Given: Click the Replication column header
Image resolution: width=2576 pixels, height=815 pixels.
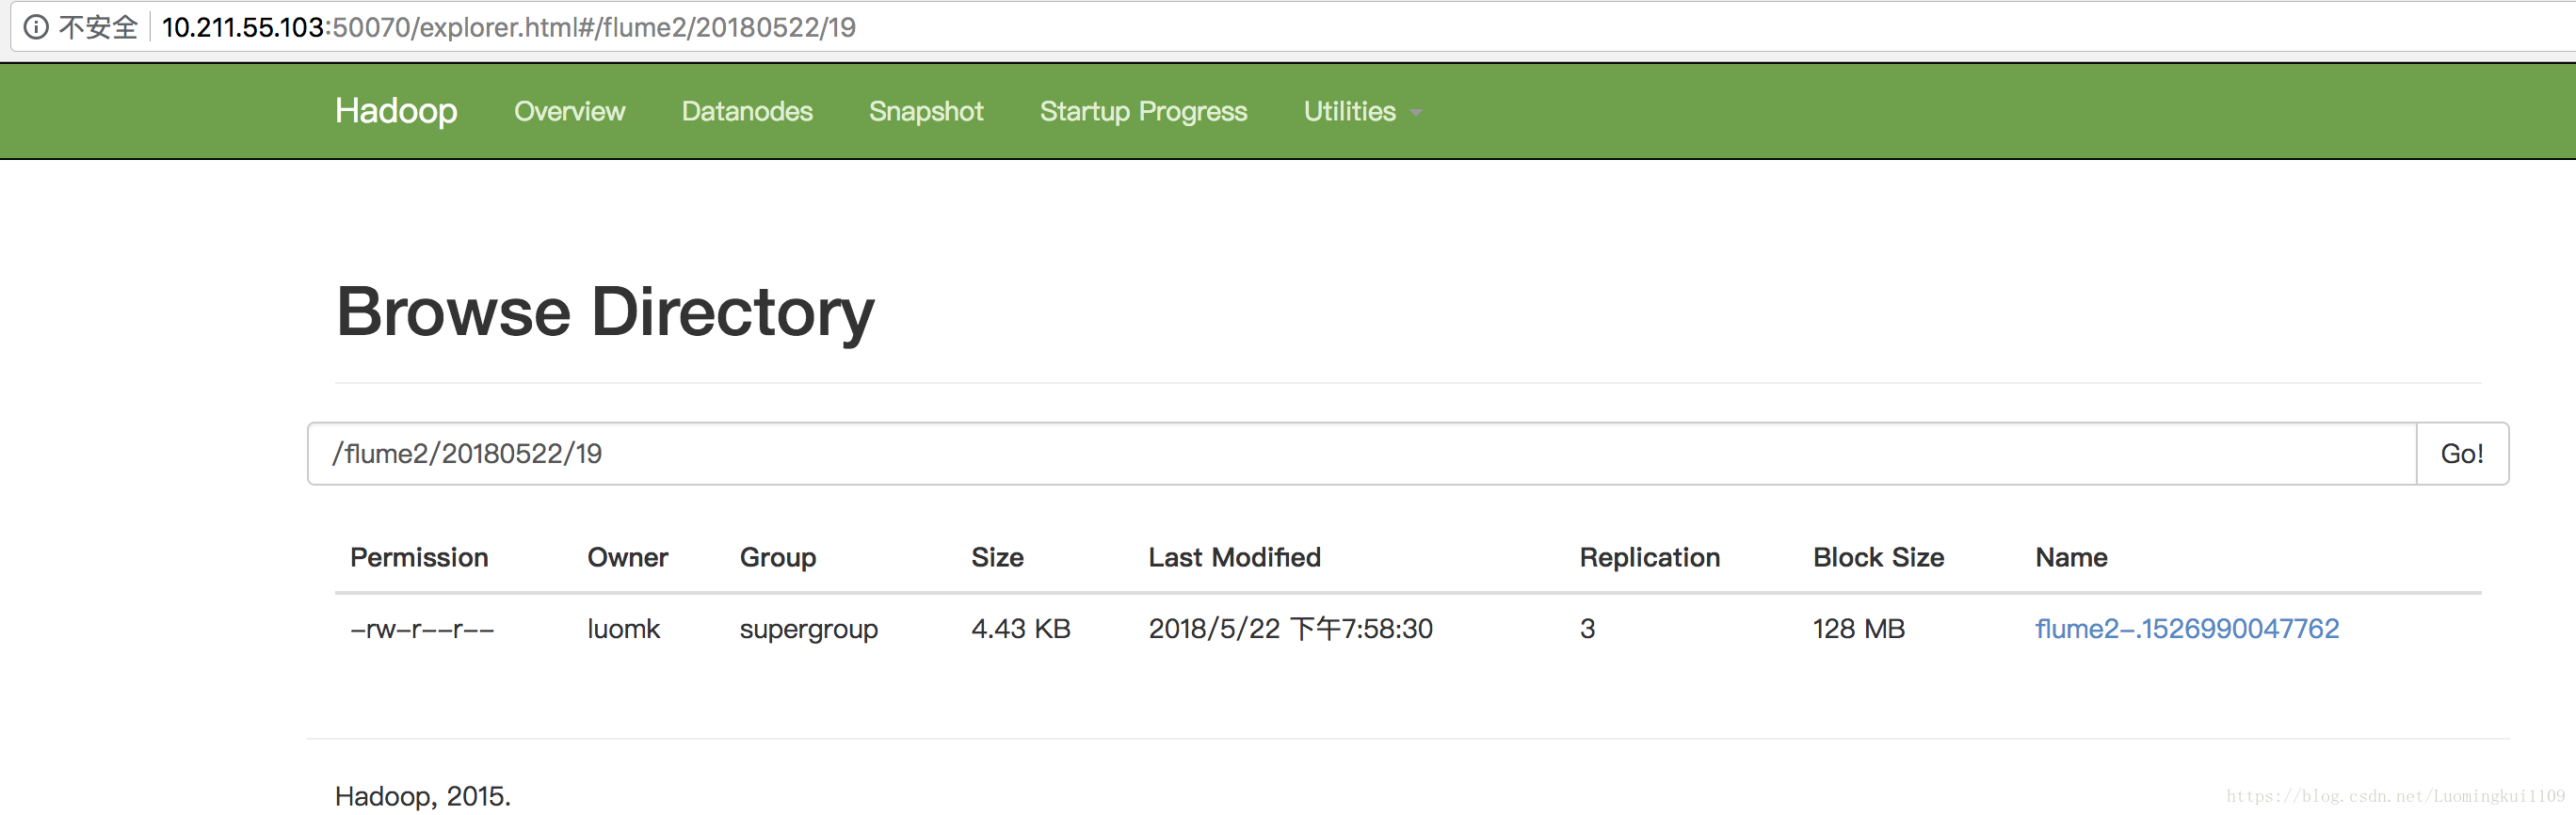Looking at the screenshot, I should tap(1649, 558).
